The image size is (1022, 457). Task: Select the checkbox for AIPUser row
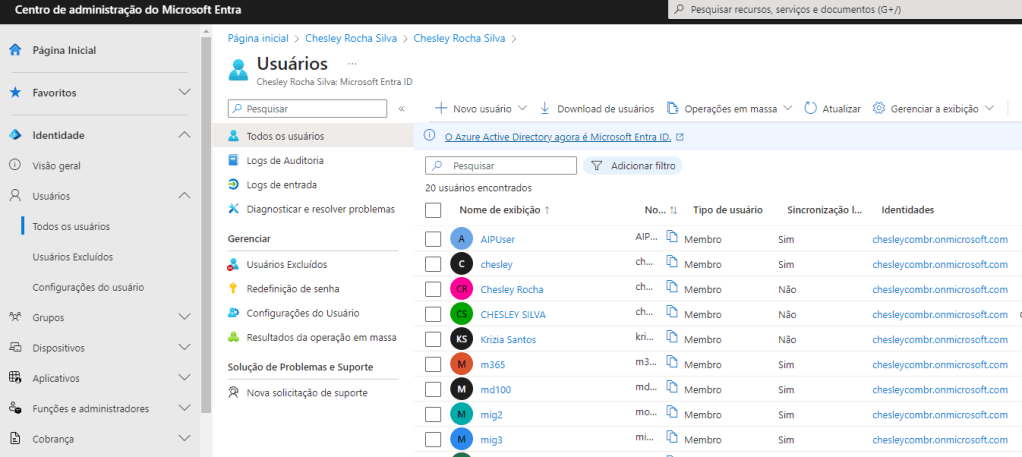pos(433,239)
